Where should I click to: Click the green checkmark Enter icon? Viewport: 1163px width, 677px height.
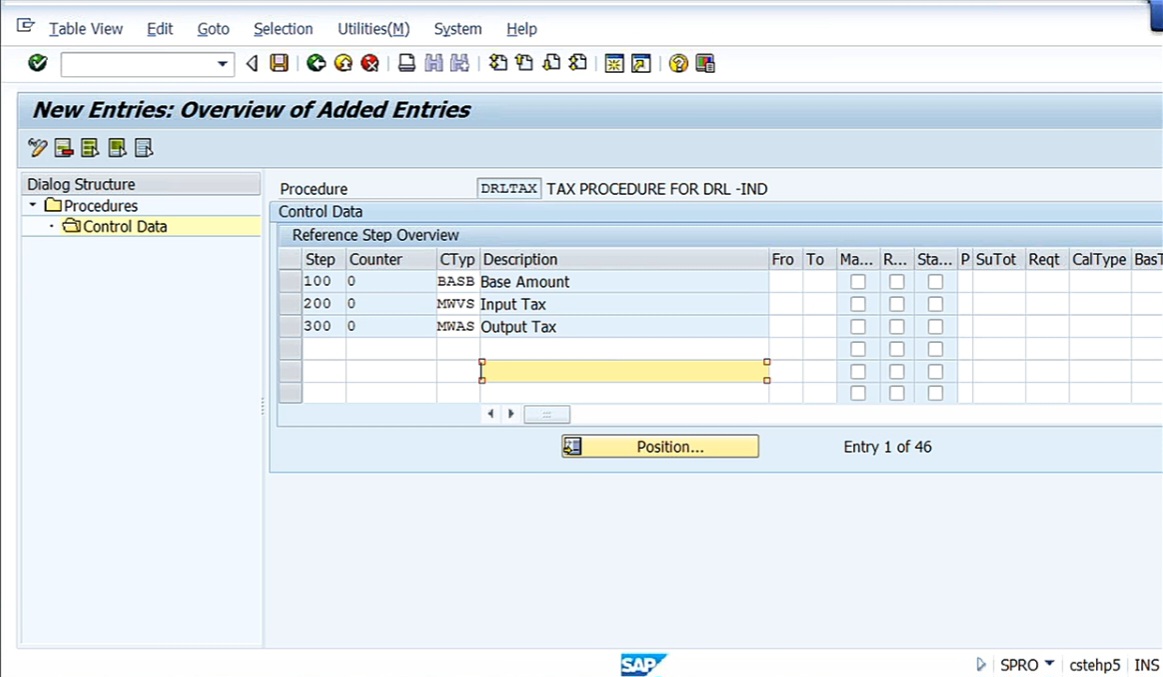pos(37,63)
